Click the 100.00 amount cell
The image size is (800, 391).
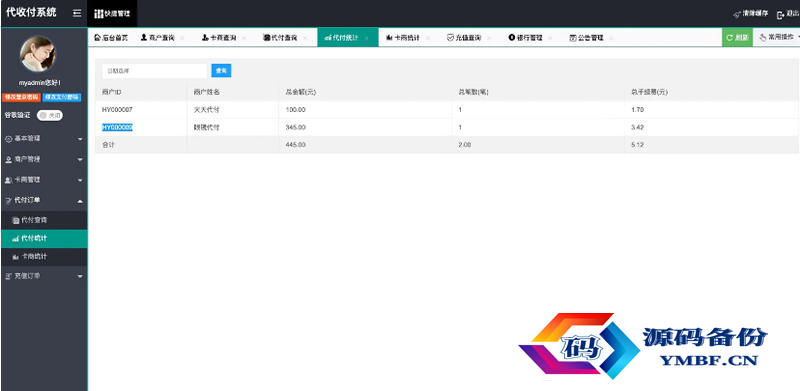[x=295, y=110]
